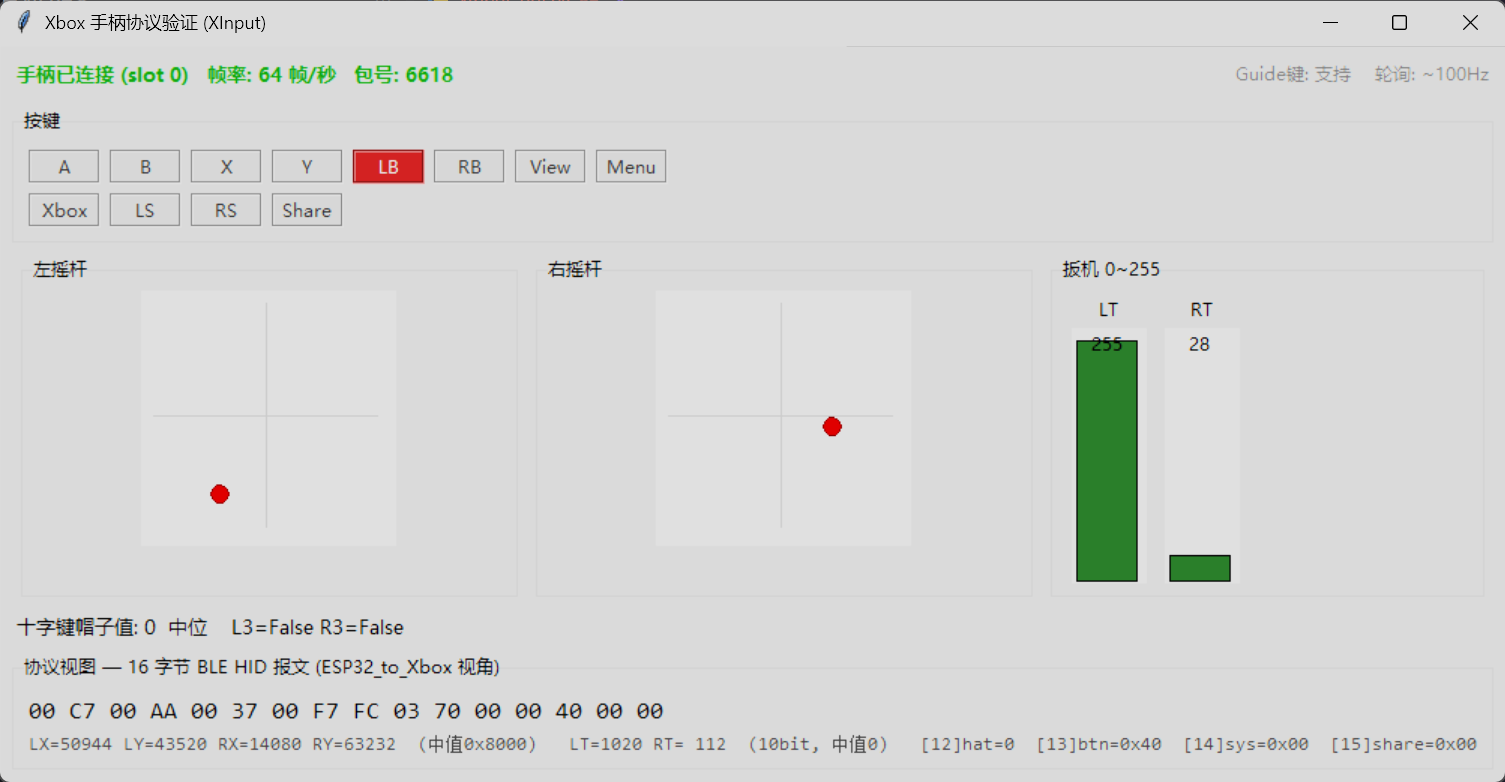Click the Share button indicator
The image size is (1505, 782).
[307, 210]
